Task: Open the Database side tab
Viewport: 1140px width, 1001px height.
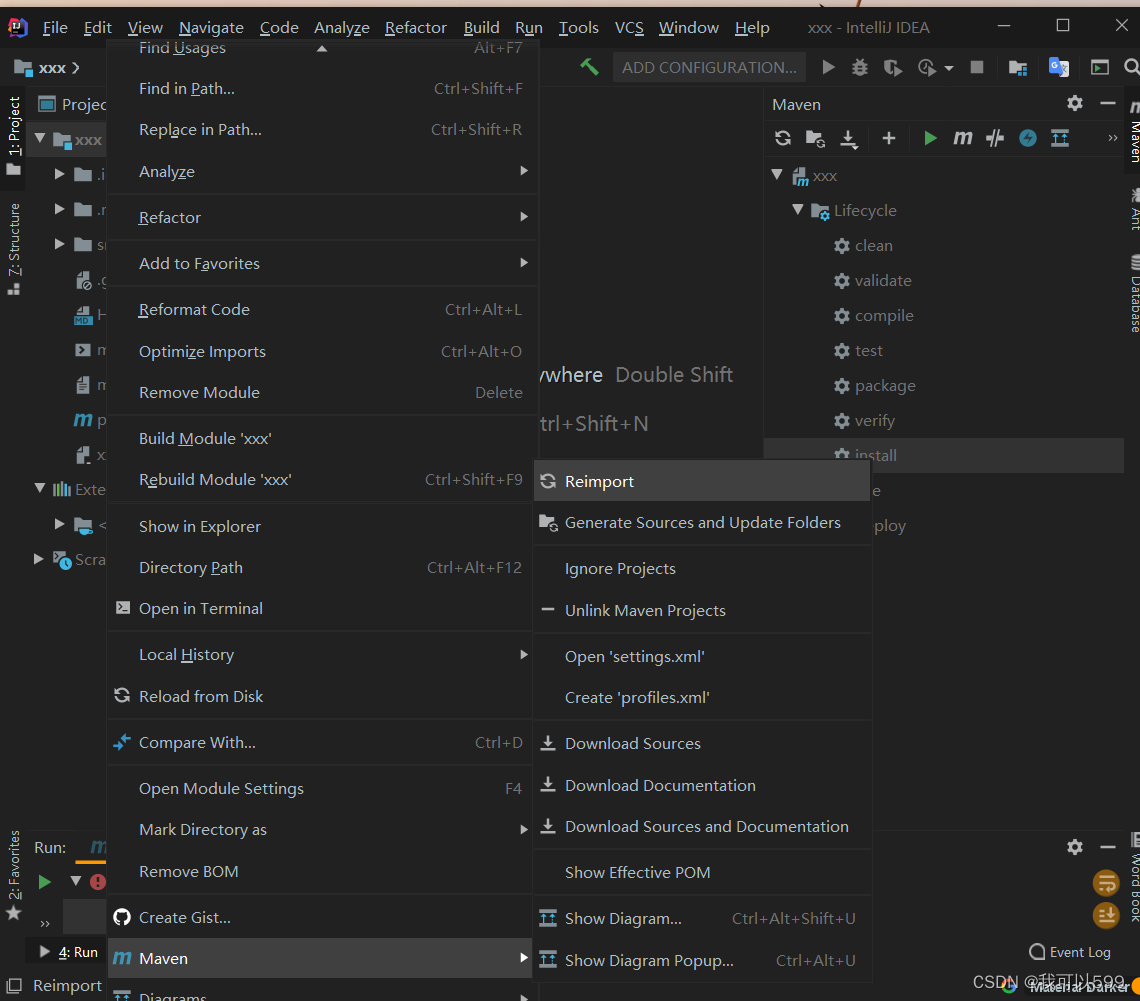Action: tap(1134, 294)
